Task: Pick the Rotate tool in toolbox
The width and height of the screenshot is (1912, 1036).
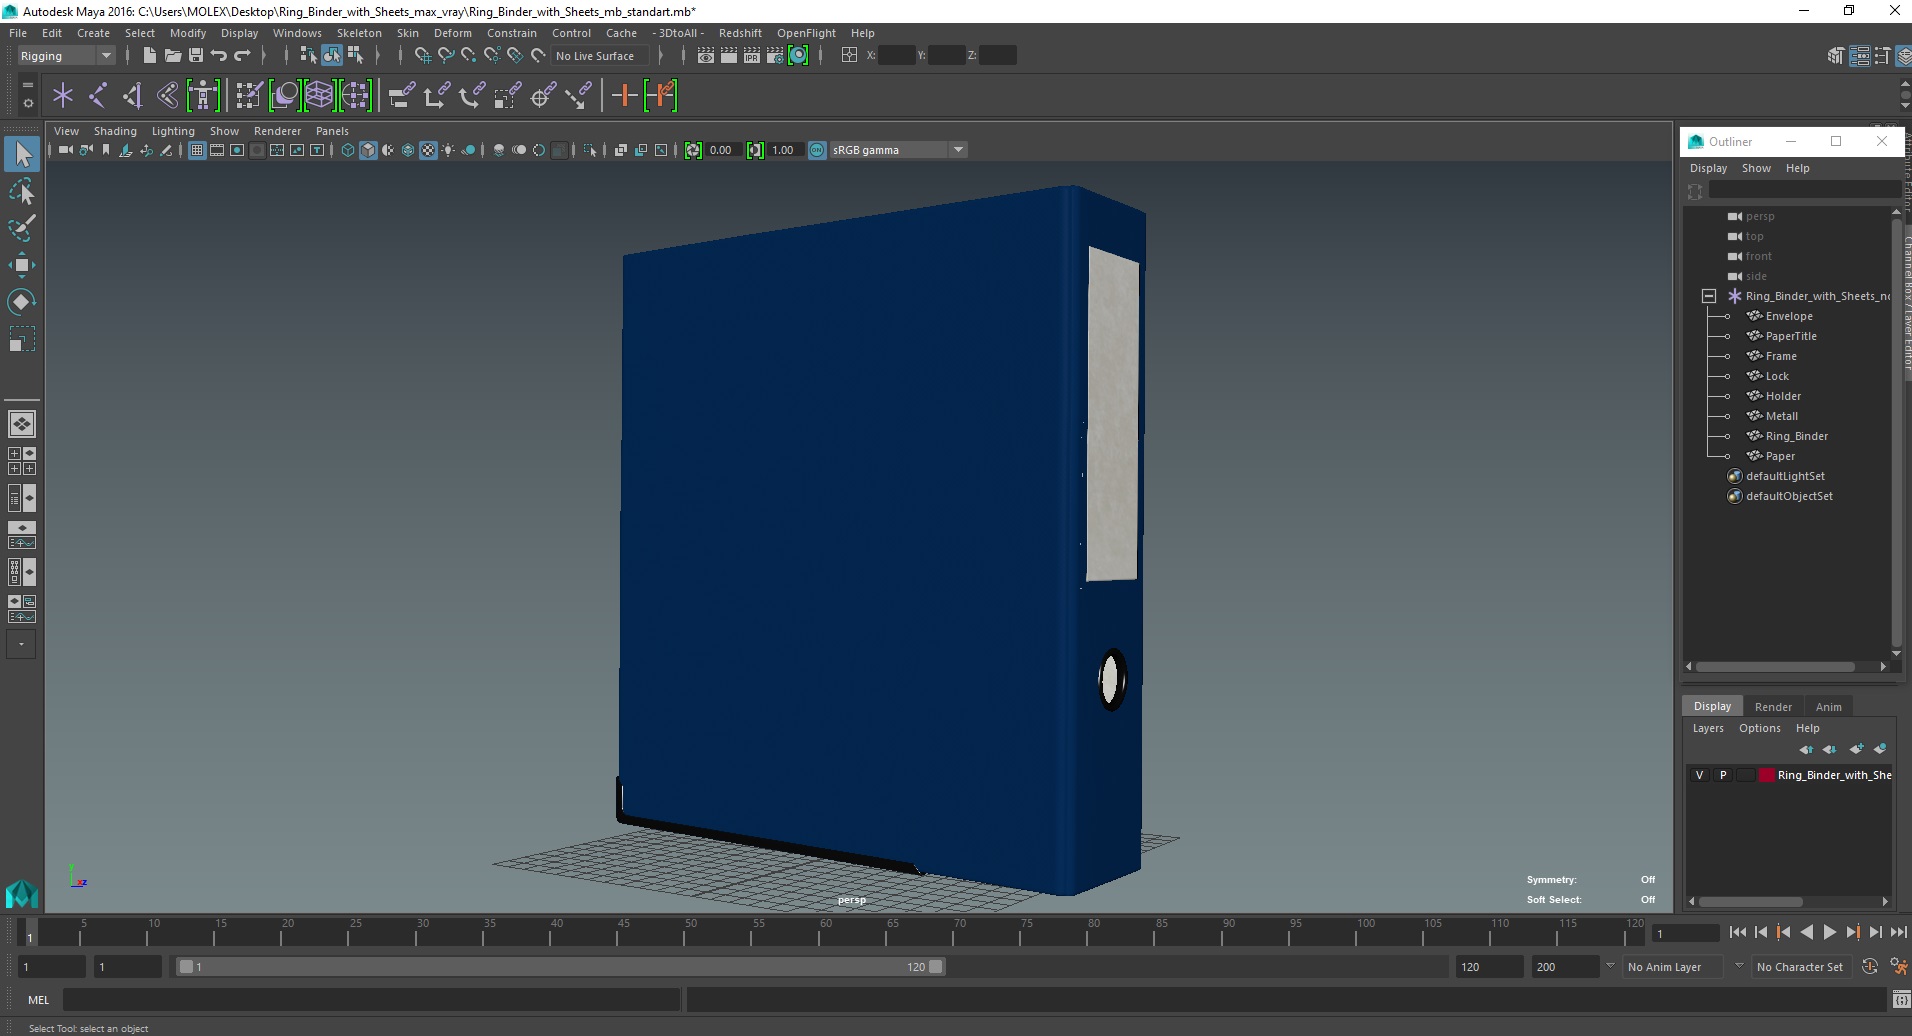Action: 22,302
